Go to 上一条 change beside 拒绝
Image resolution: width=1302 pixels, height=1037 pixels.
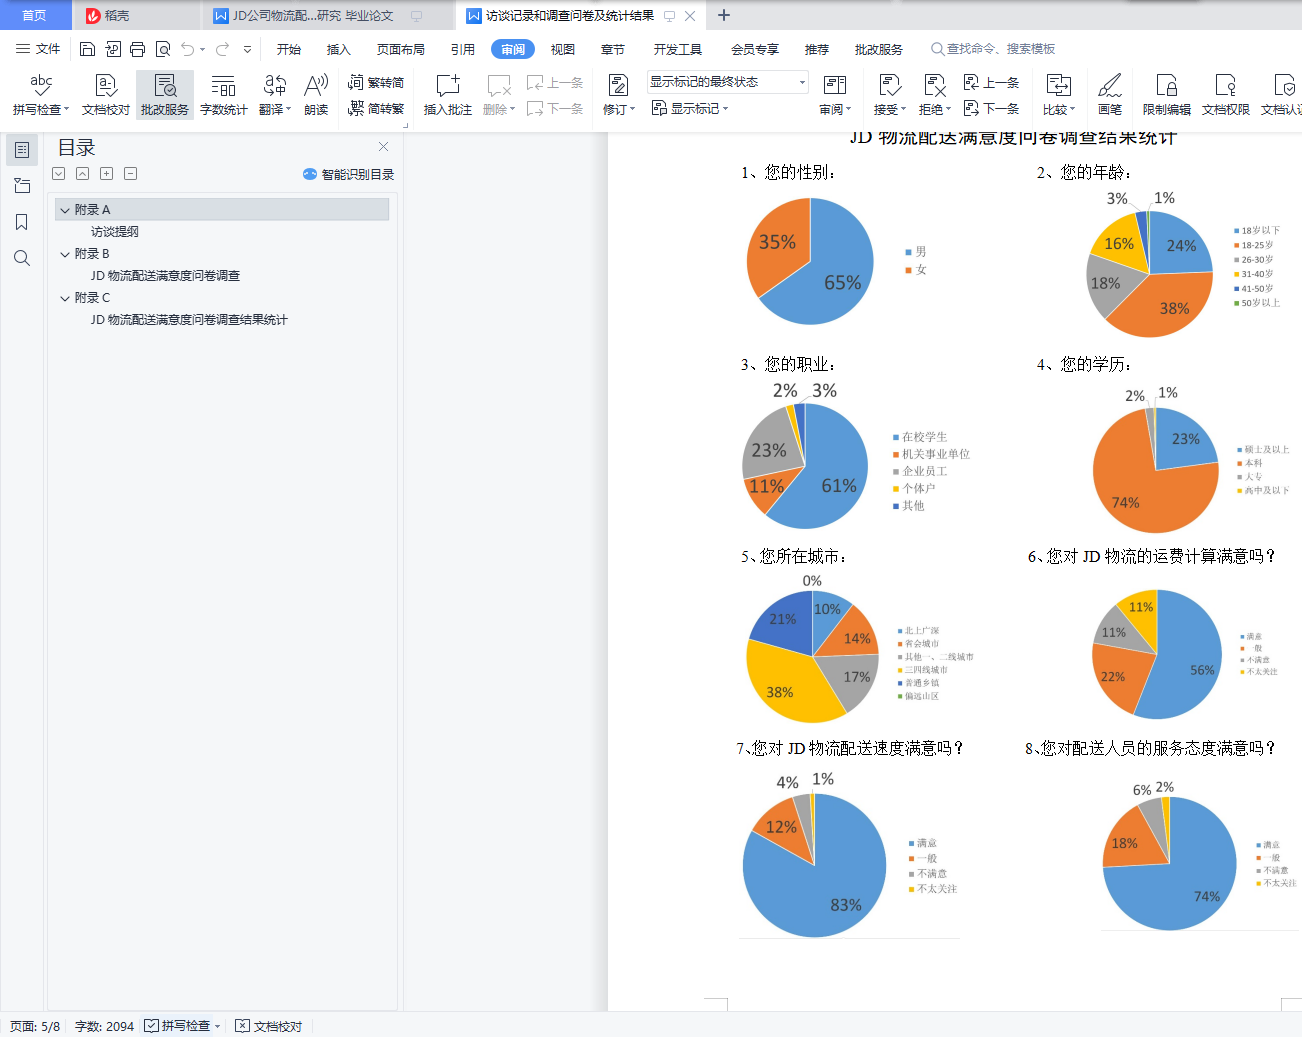[x=991, y=83]
